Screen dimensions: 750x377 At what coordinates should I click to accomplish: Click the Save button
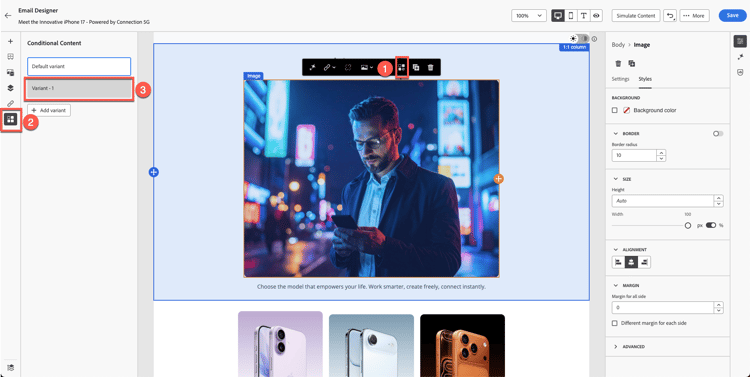click(732, 15)
